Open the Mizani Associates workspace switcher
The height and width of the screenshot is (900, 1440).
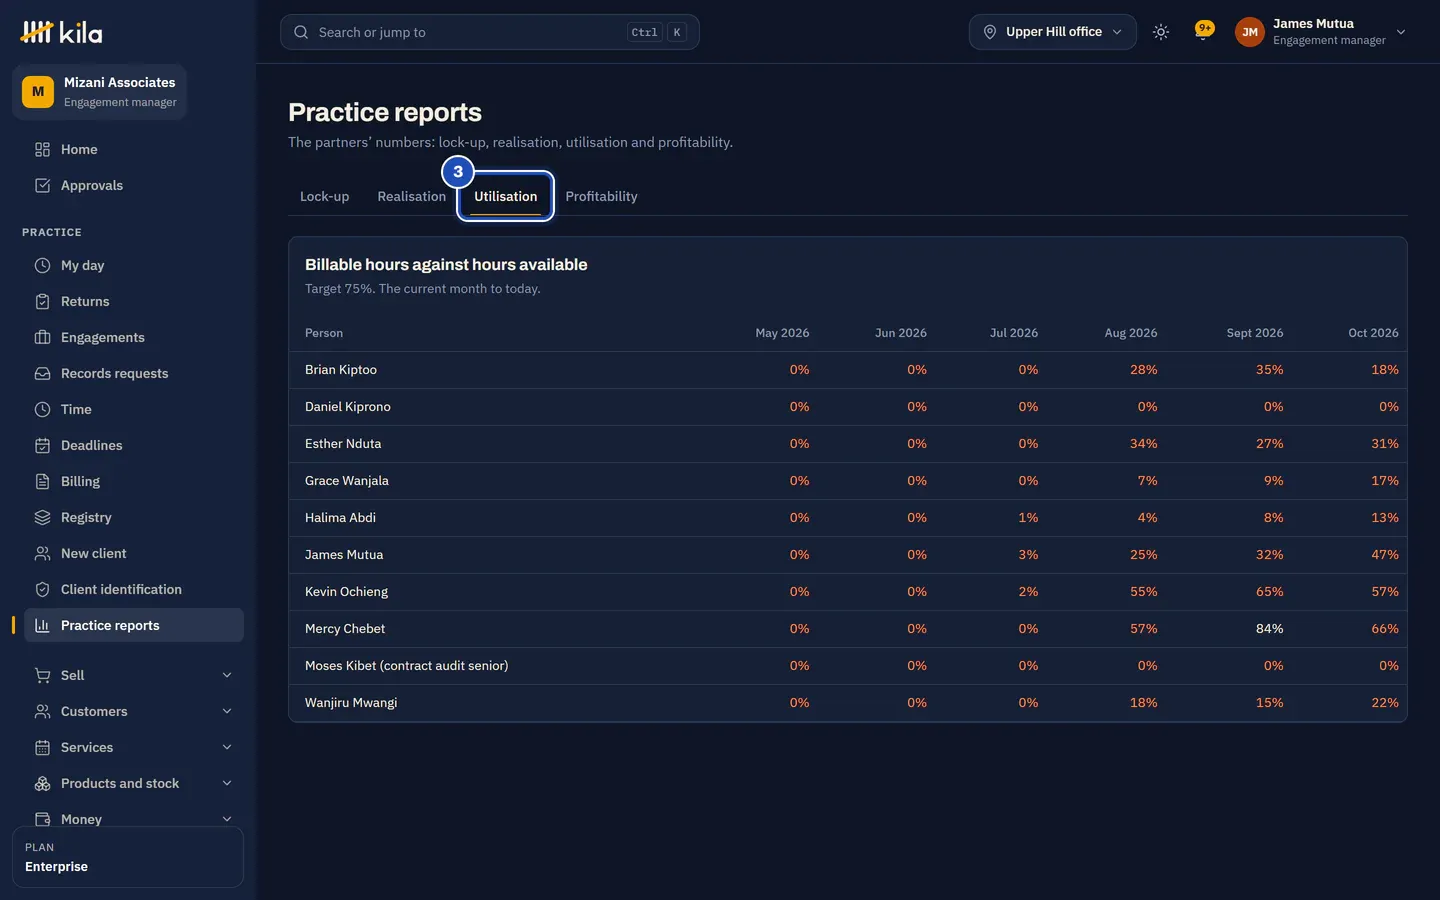100,92
